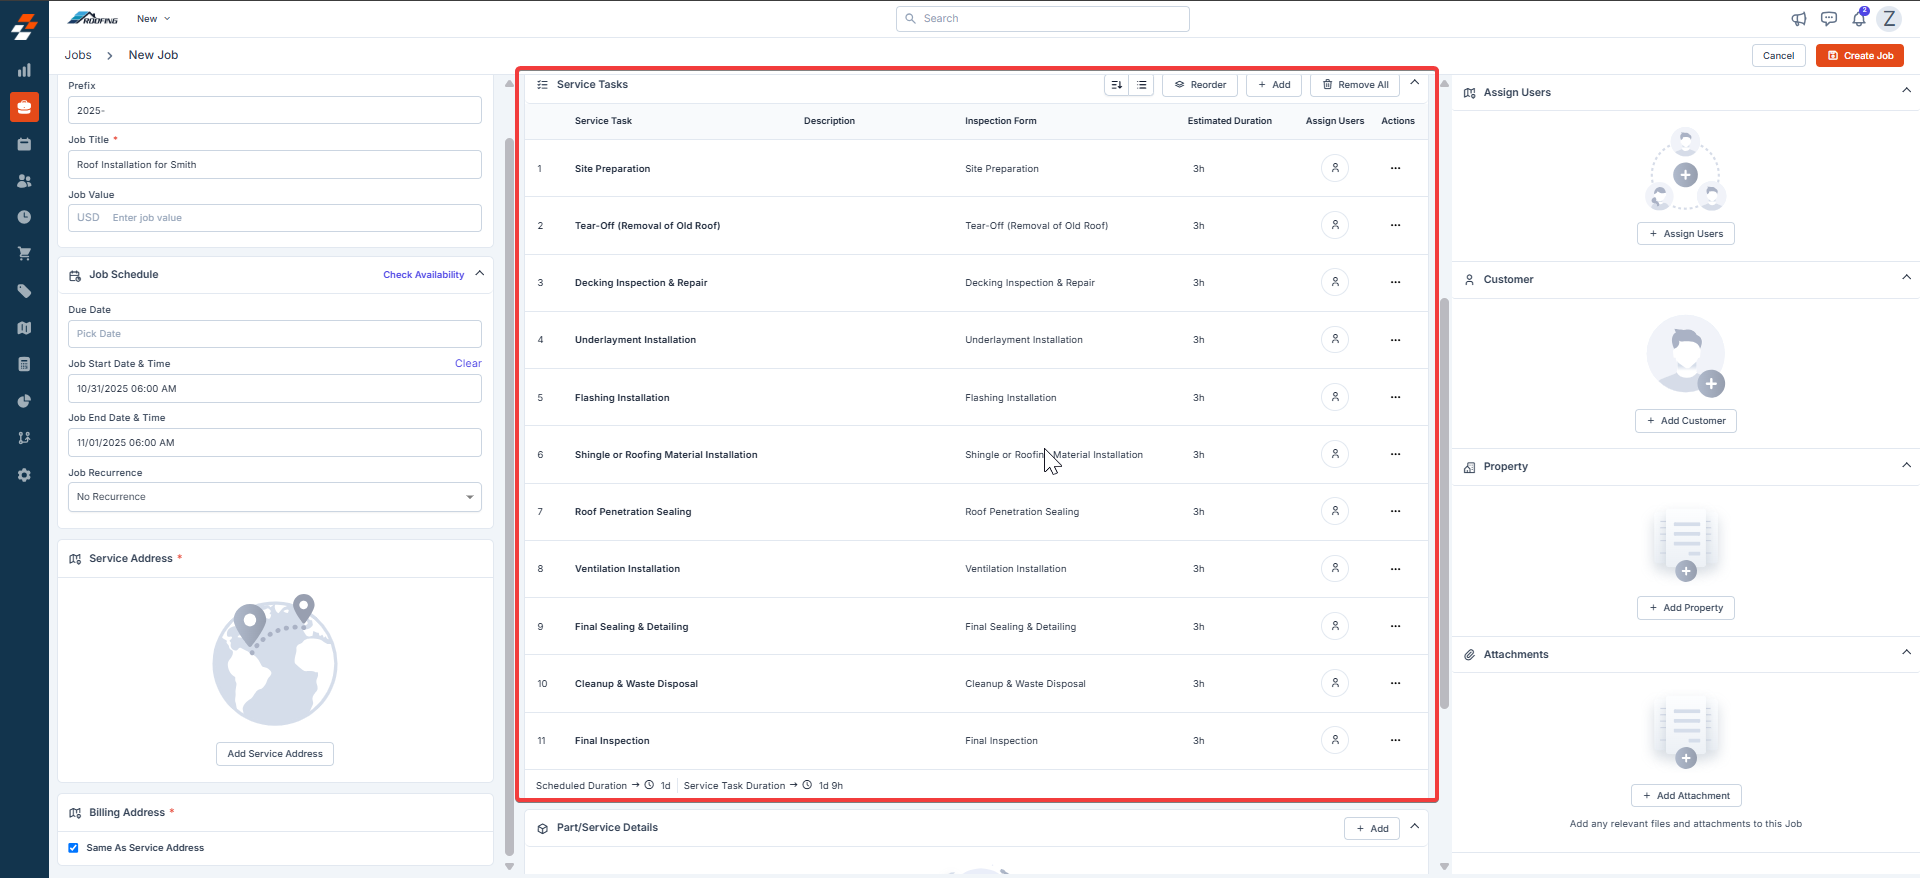The image size is (1920, 878).
Task: Open the pie chart reports icon in sidebar
Action: tap(24, 401)
